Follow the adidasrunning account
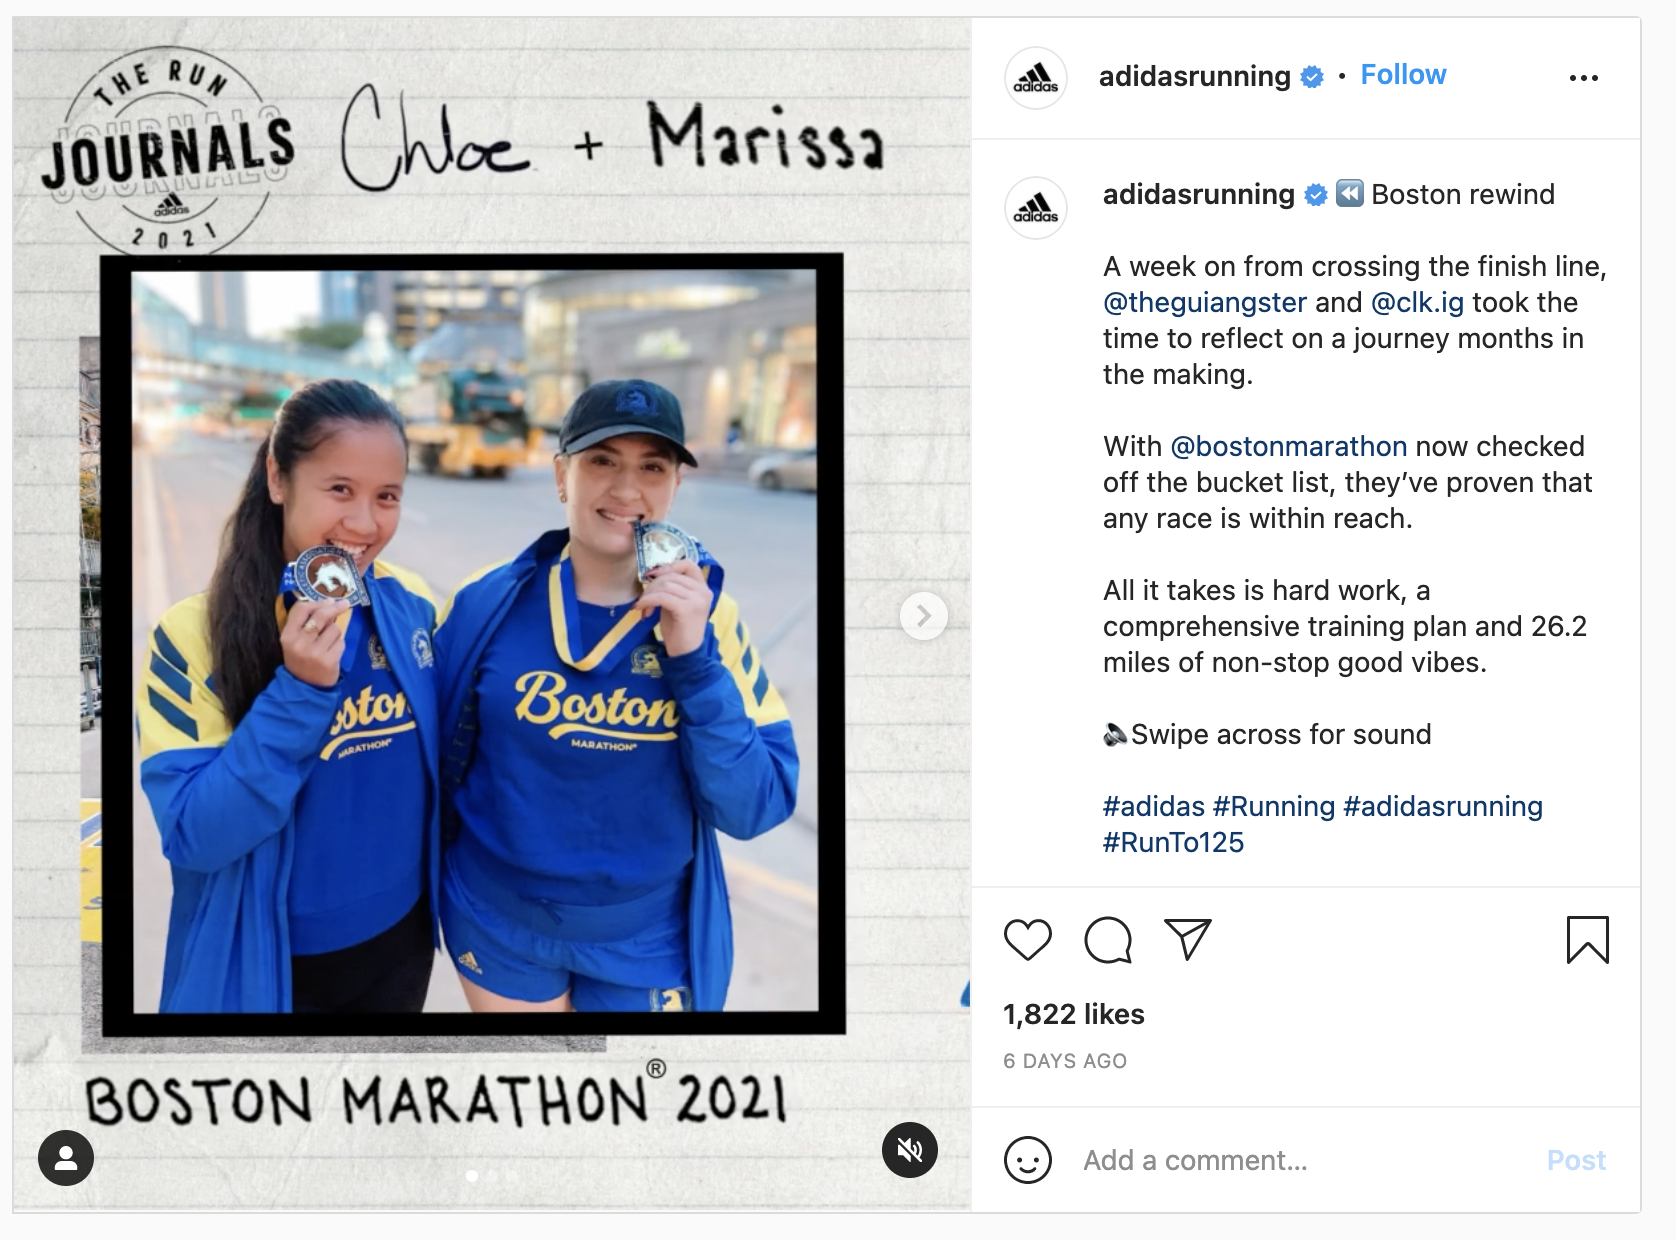The image size is (1676, 1240). pos(1403,75)
